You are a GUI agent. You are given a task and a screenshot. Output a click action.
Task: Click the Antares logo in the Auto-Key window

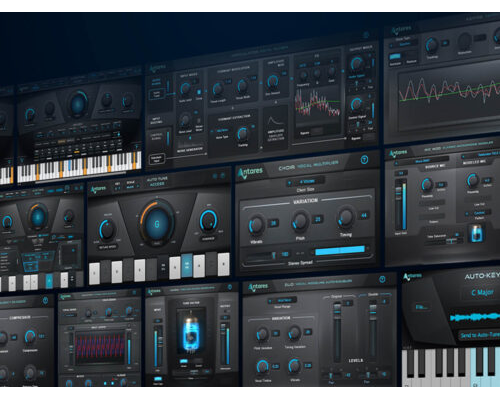(412, 276)
